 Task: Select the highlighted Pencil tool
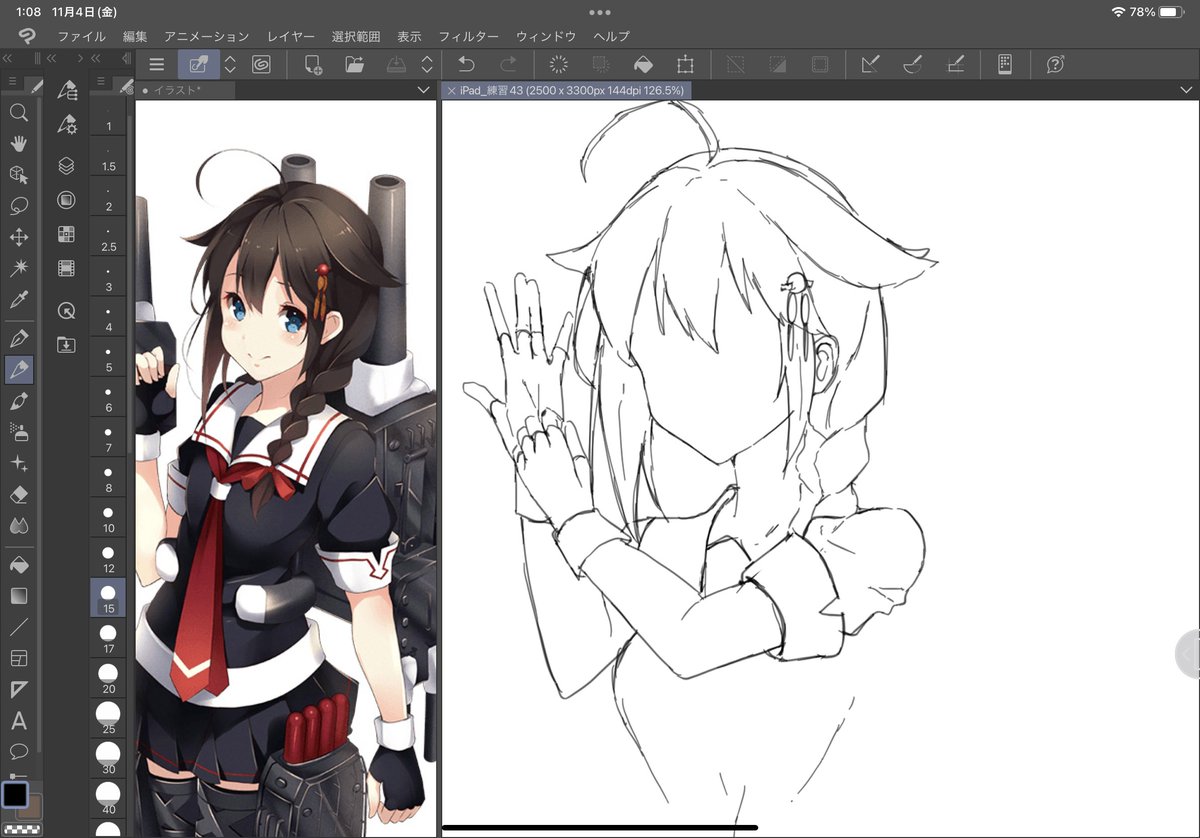tap(18, 370)
